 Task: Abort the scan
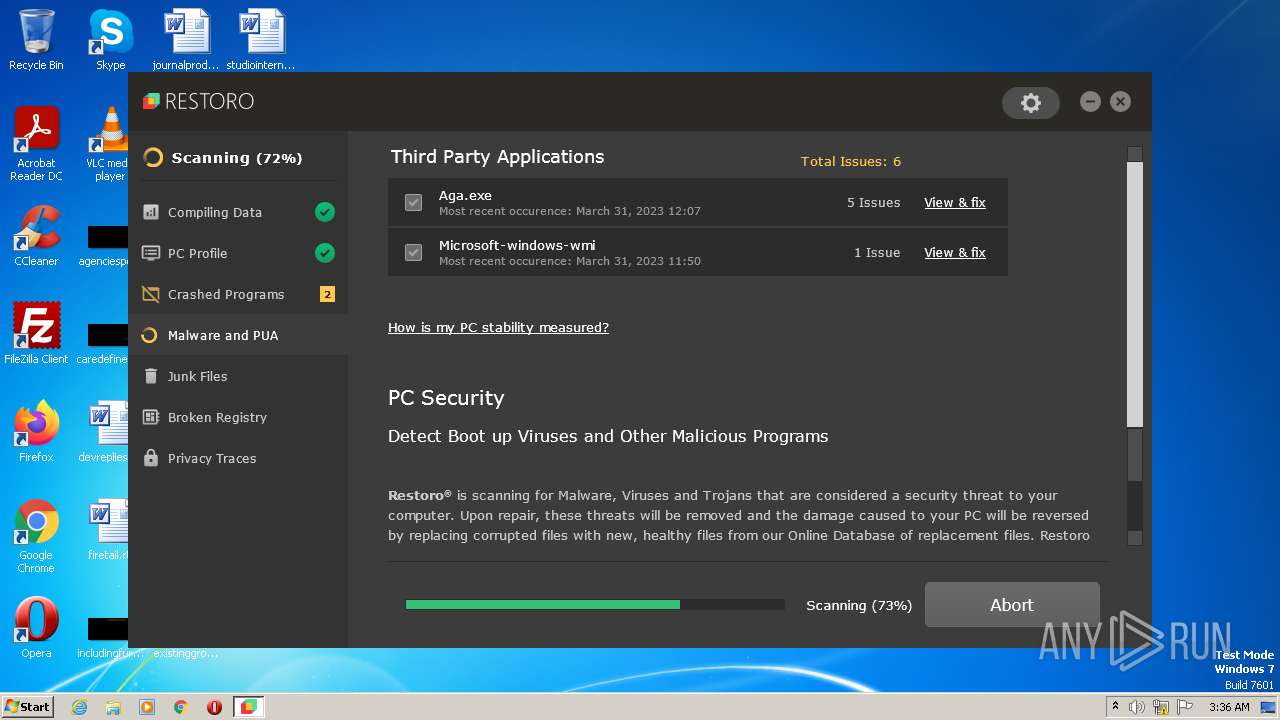coord(1012,605)
